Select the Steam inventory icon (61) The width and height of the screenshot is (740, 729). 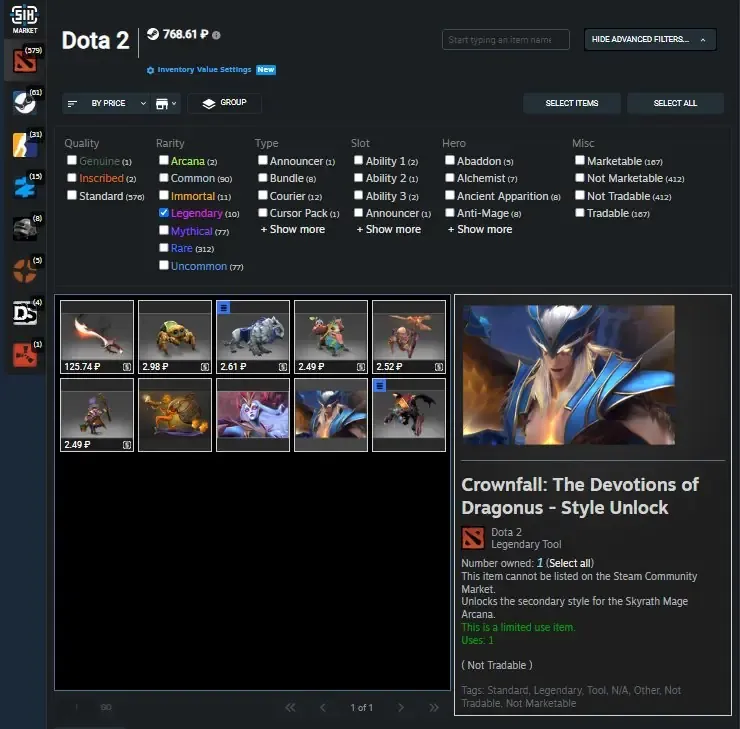coord(25,102)
